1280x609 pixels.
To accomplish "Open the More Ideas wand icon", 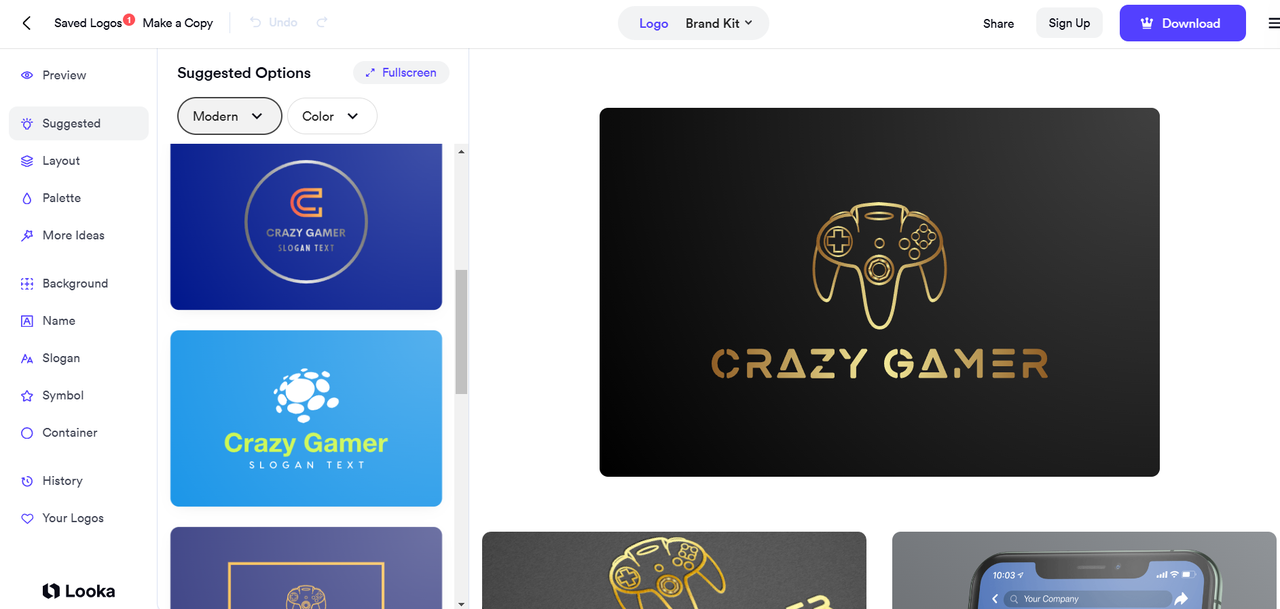I will (x=27, y=236).
